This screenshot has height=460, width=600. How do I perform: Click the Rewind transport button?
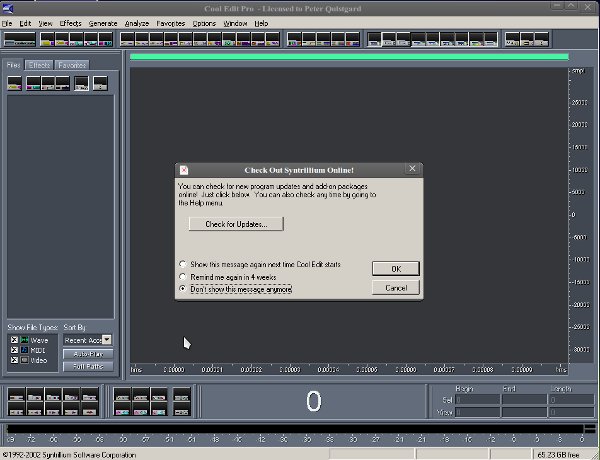pos(34,409)
